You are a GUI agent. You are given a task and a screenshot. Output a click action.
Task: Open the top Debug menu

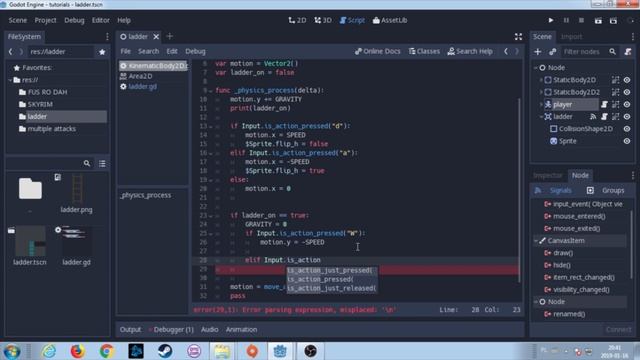(x=74, y=20)
